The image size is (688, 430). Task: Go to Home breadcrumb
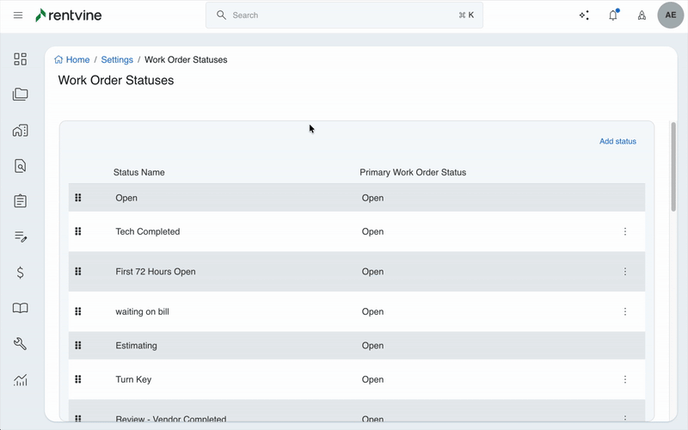pos(72,60)
